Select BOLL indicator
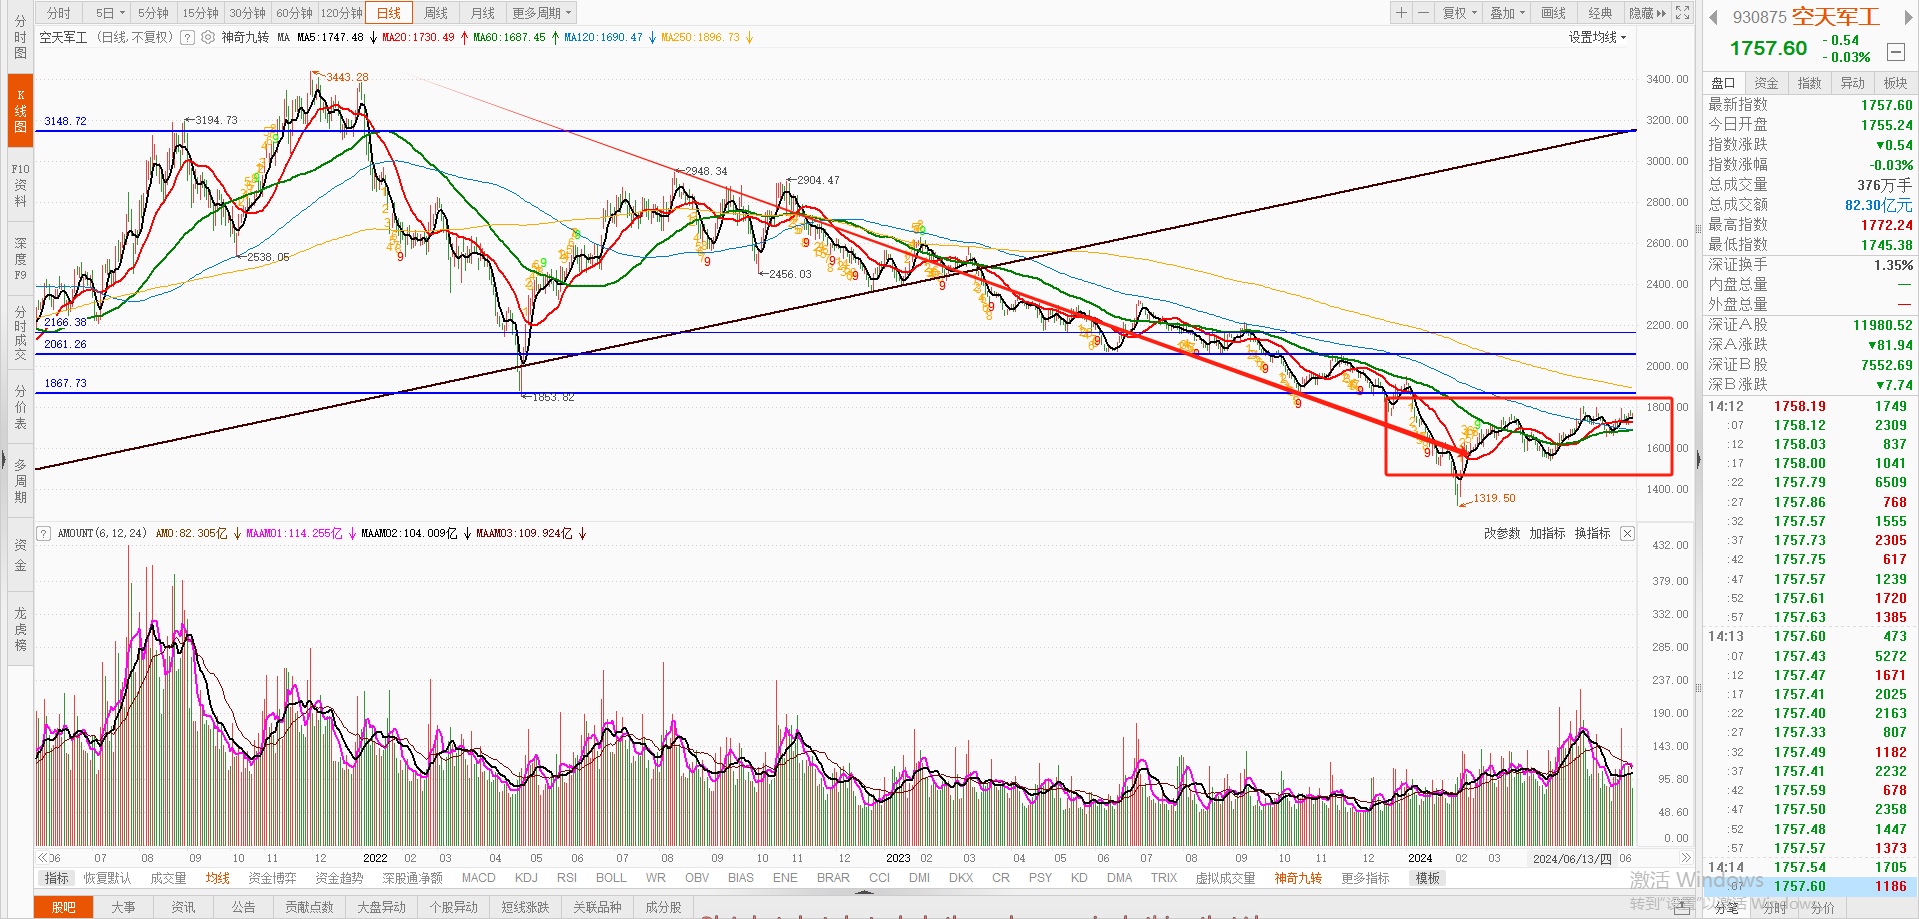This screenshot has width=1919, height=919. pos(611,878)
